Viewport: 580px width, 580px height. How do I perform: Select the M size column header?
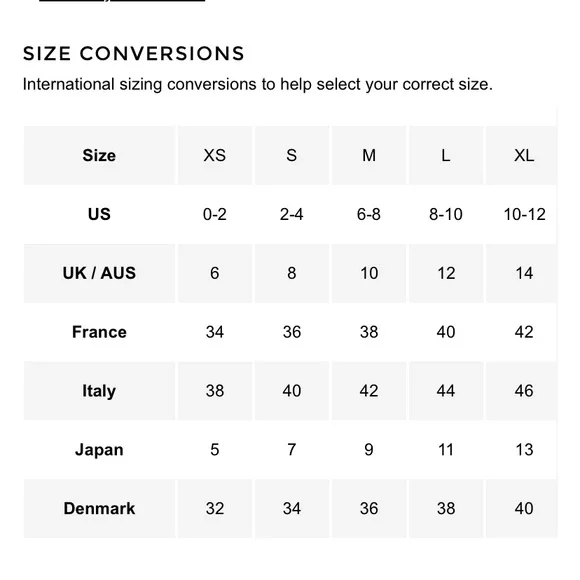(369, 155)
